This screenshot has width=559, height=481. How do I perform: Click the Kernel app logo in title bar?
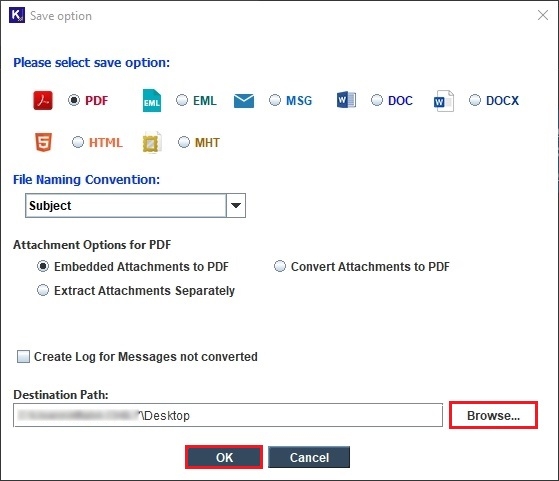point(17,15)
